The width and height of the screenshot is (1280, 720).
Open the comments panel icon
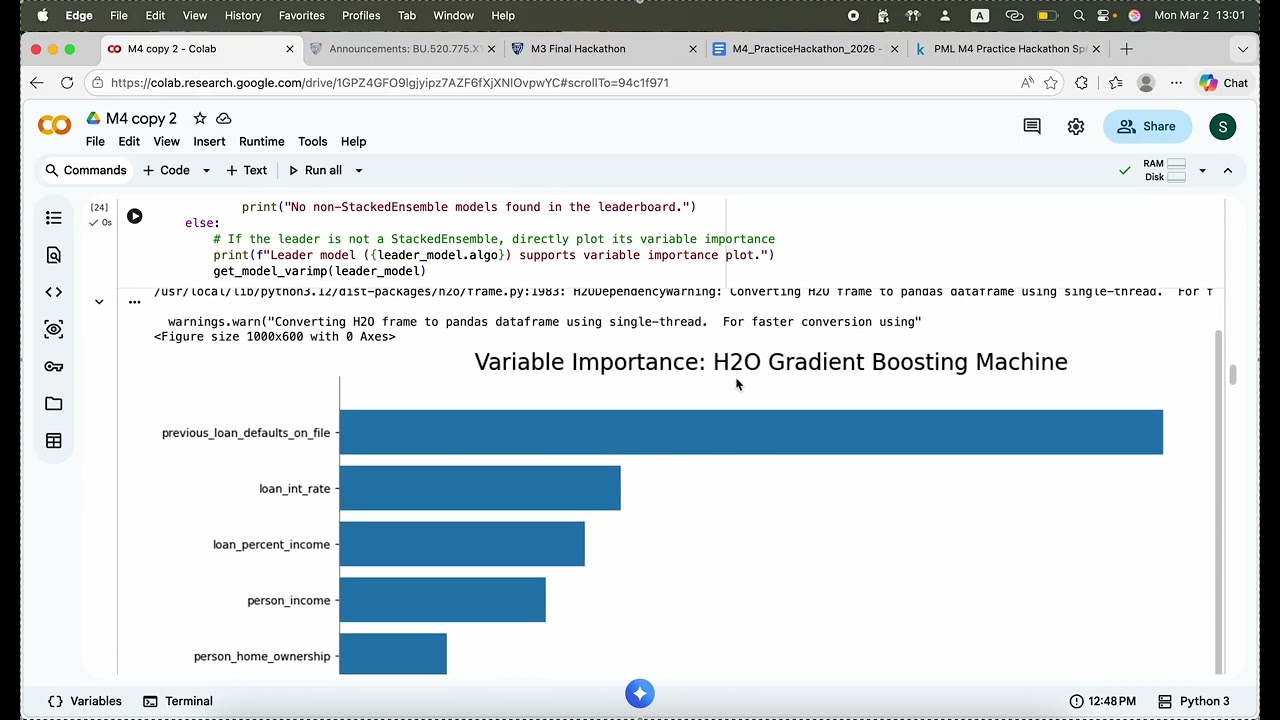pyautogui.click(x=1032, y=126)
